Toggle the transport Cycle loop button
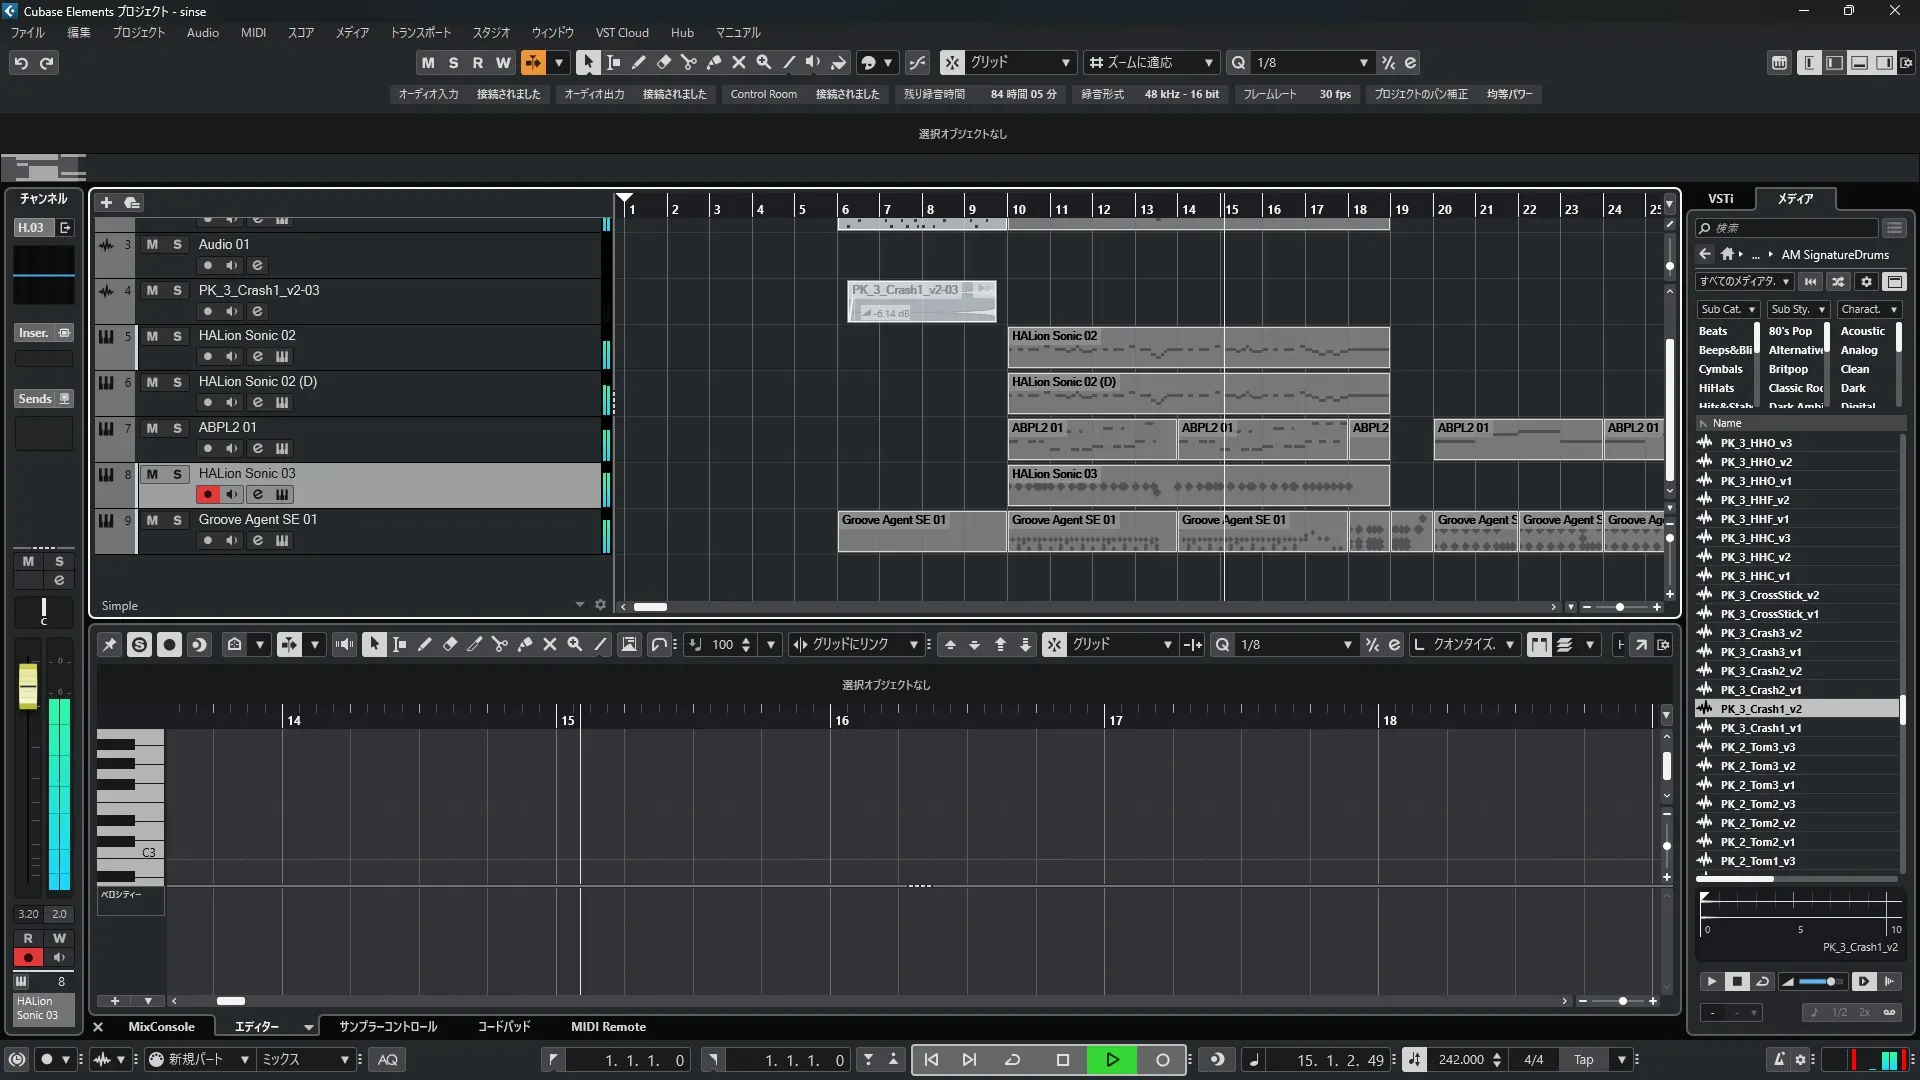Viewport: 1920px width, 1080px height. click(x=1012, y=1060)
